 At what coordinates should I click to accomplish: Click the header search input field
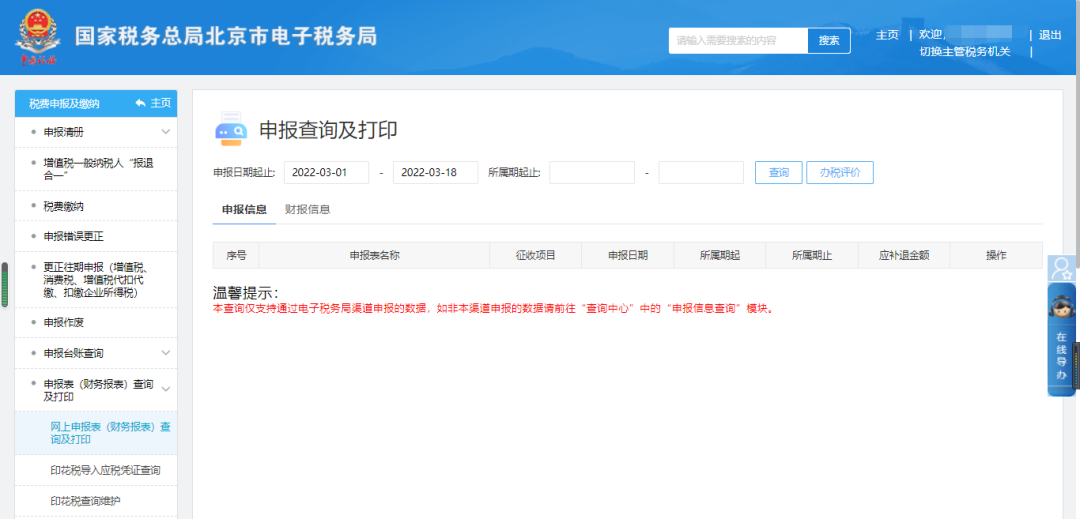738,41
